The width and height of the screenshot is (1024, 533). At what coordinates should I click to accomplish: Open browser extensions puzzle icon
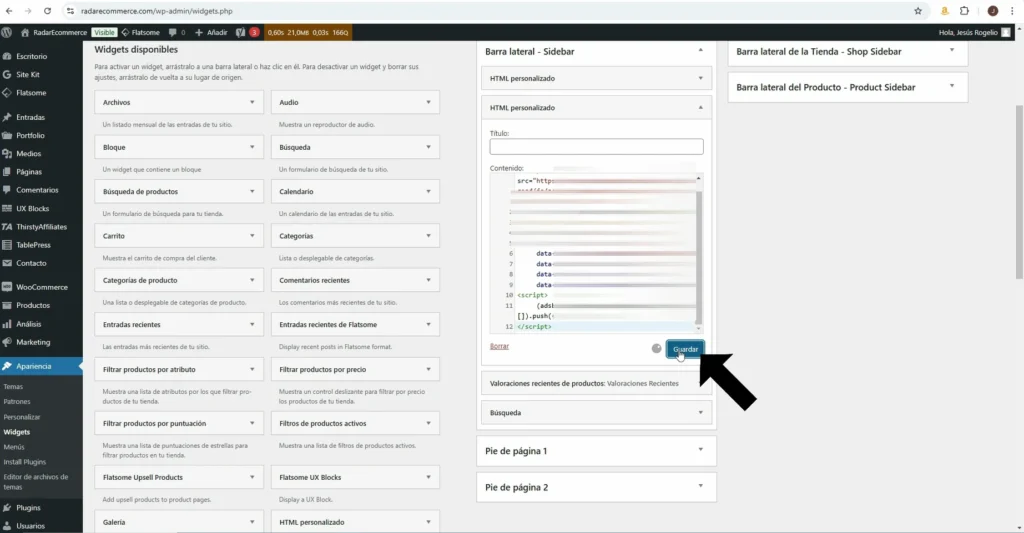point(964,11)
